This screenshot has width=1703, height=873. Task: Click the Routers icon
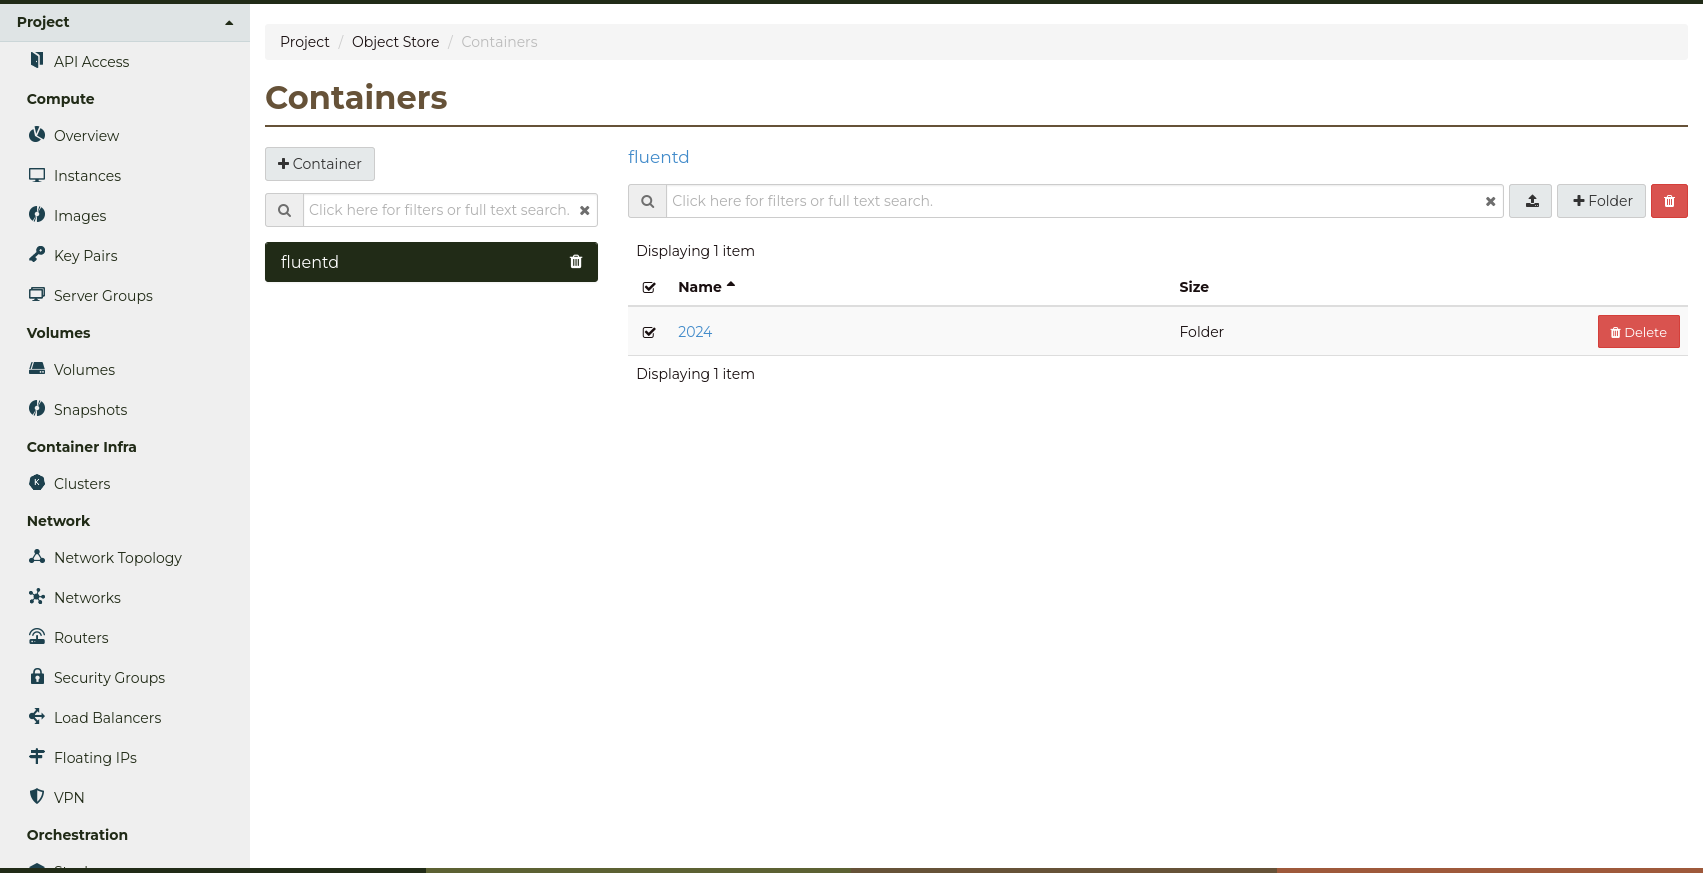click(x=37, y=636)
